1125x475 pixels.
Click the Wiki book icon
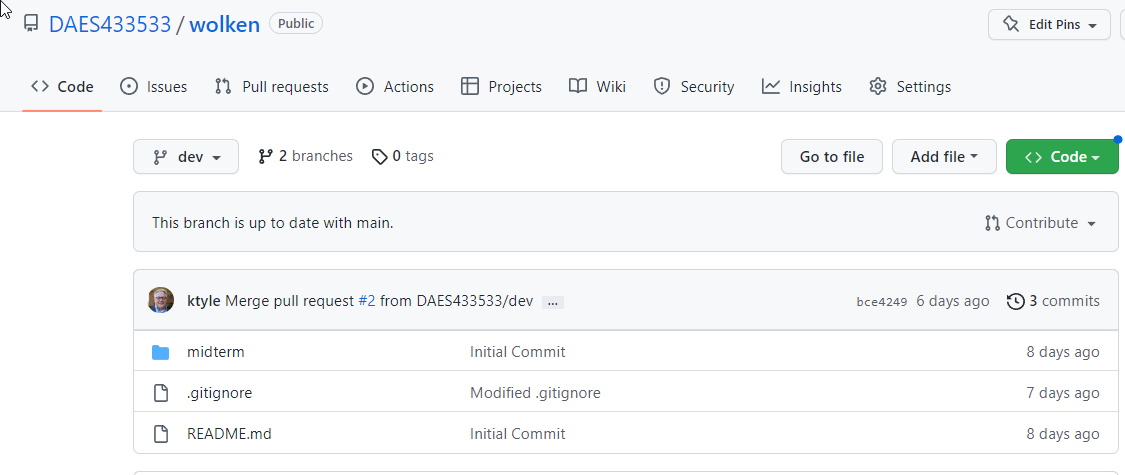[578, 87]
